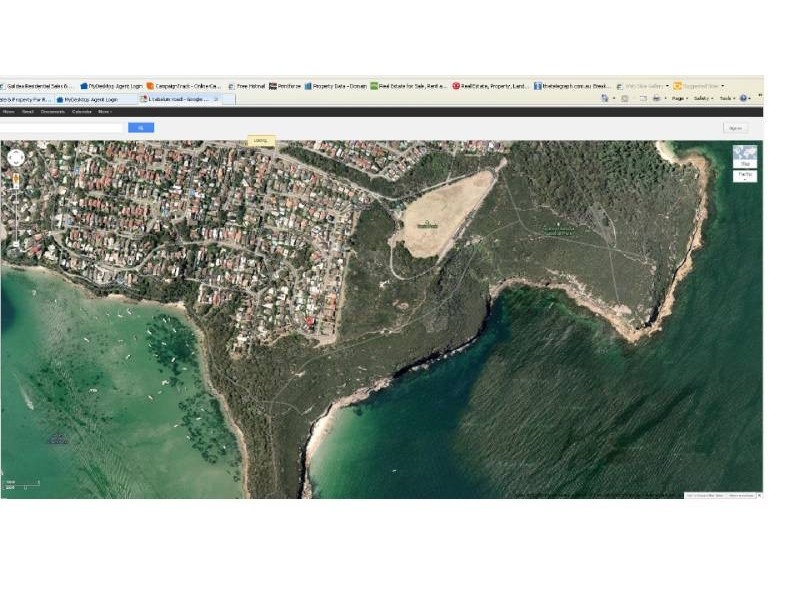Screen dimensions: 800x600
Task: Open Calendar in the Google bar
Action: (81, 112)
